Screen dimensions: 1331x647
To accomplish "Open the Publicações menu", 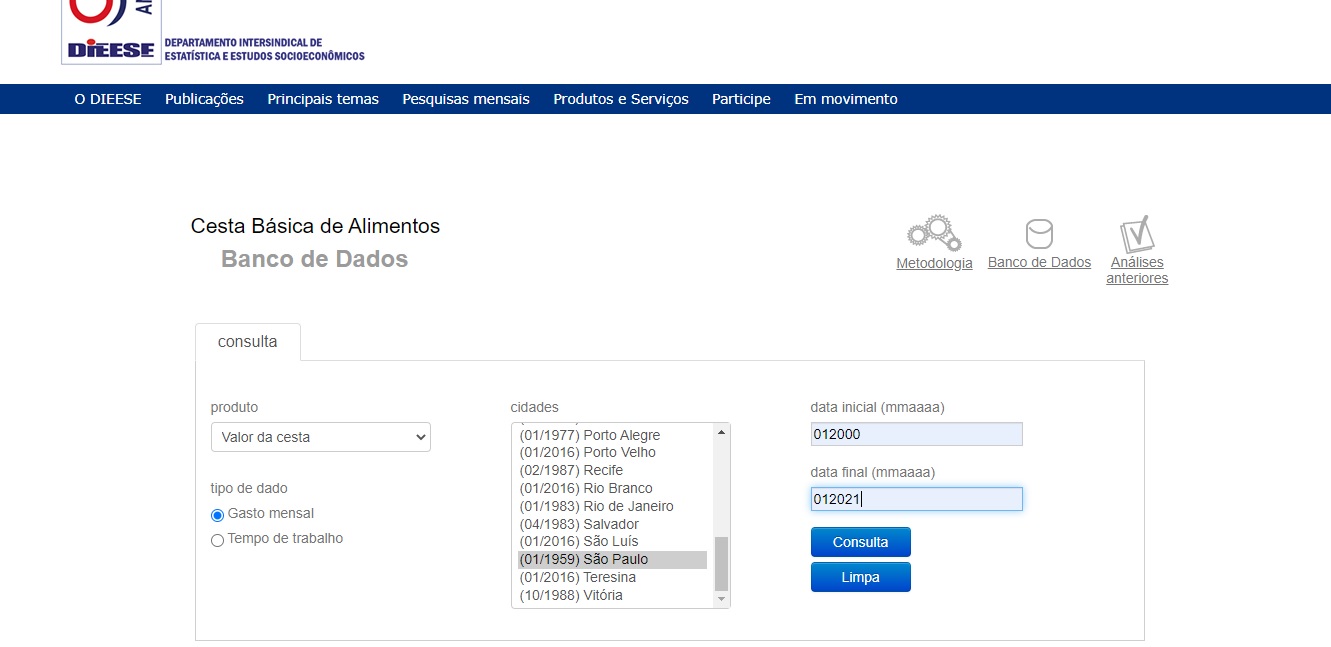I will (204, 99).
